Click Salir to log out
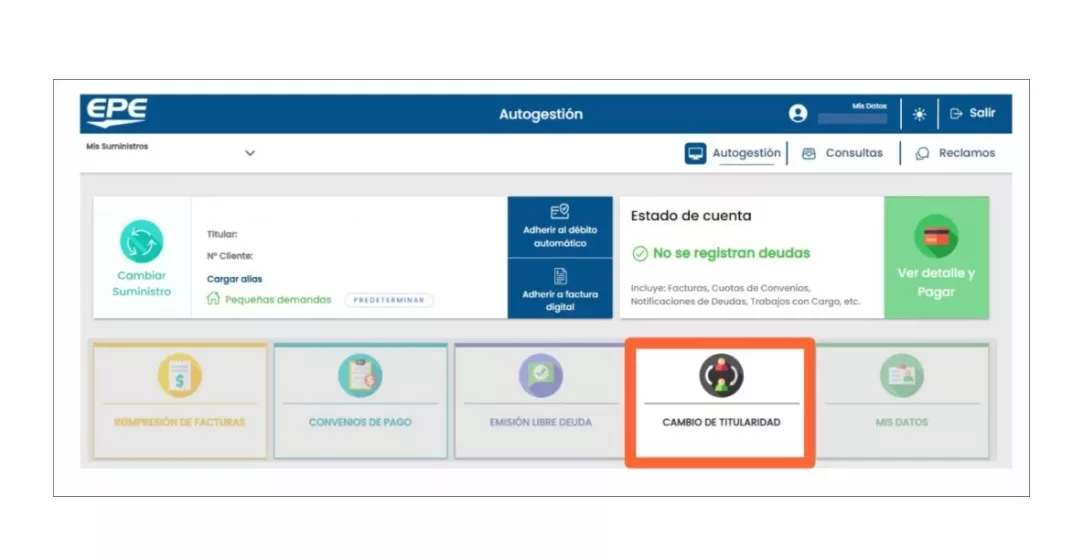The image size is (1080, 556). (973, 113)
